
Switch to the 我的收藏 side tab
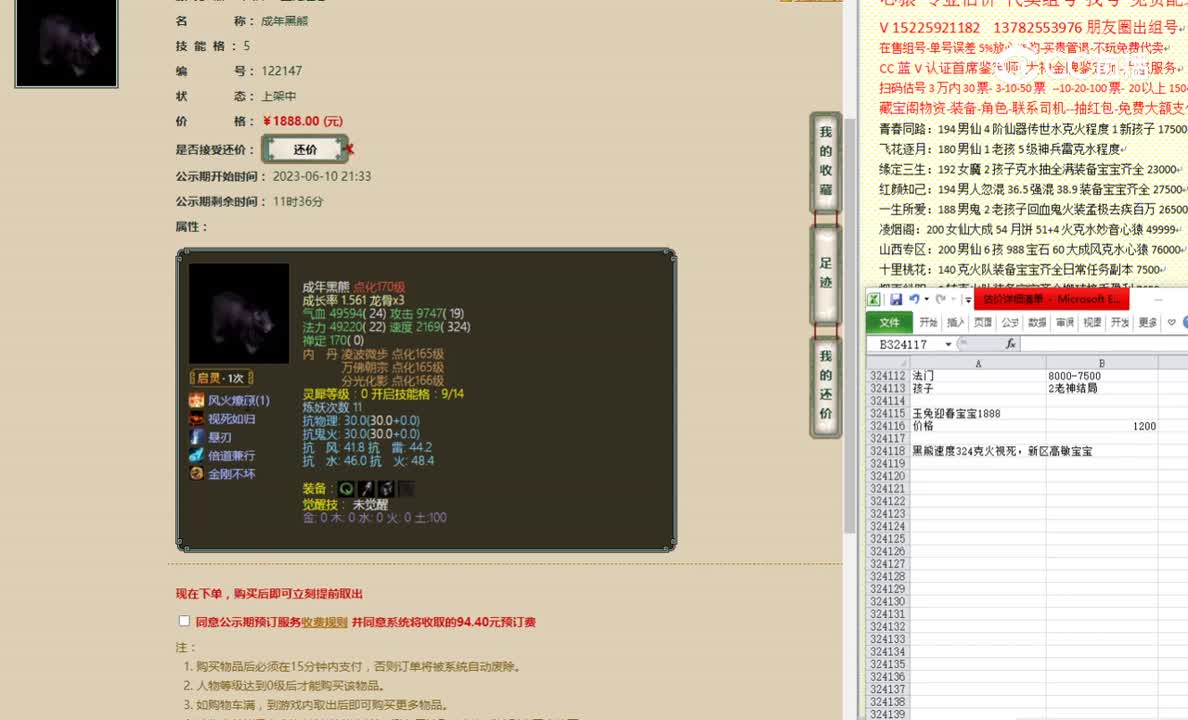824,160
